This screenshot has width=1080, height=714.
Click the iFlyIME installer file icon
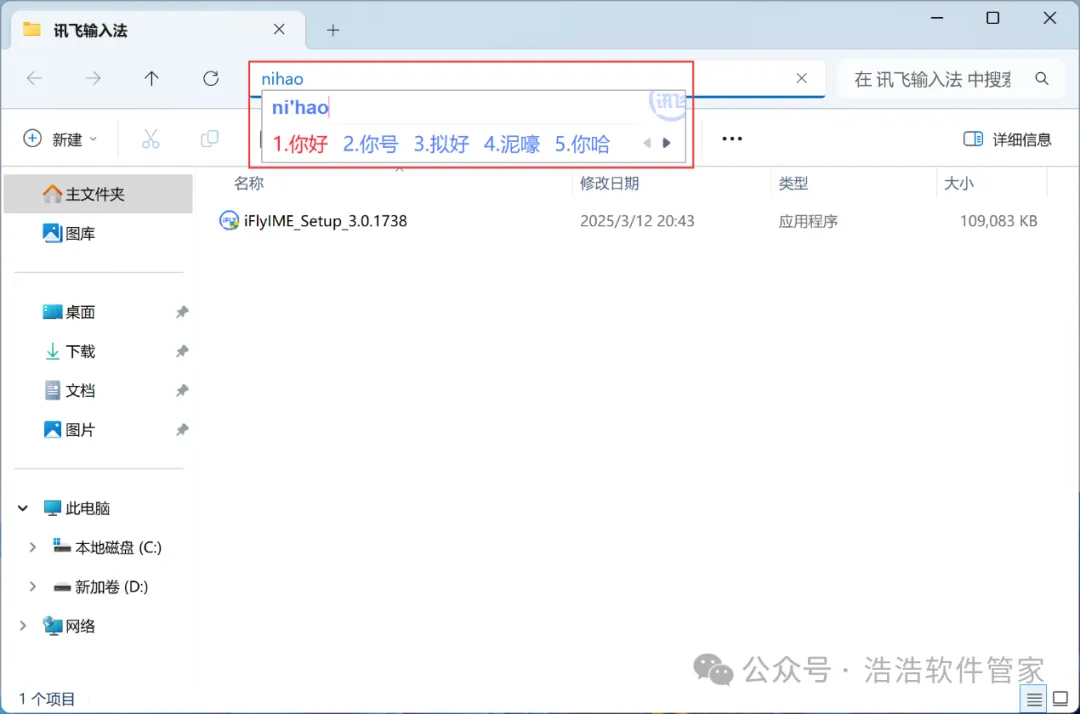pyautogui.click(x=229, y=221)
